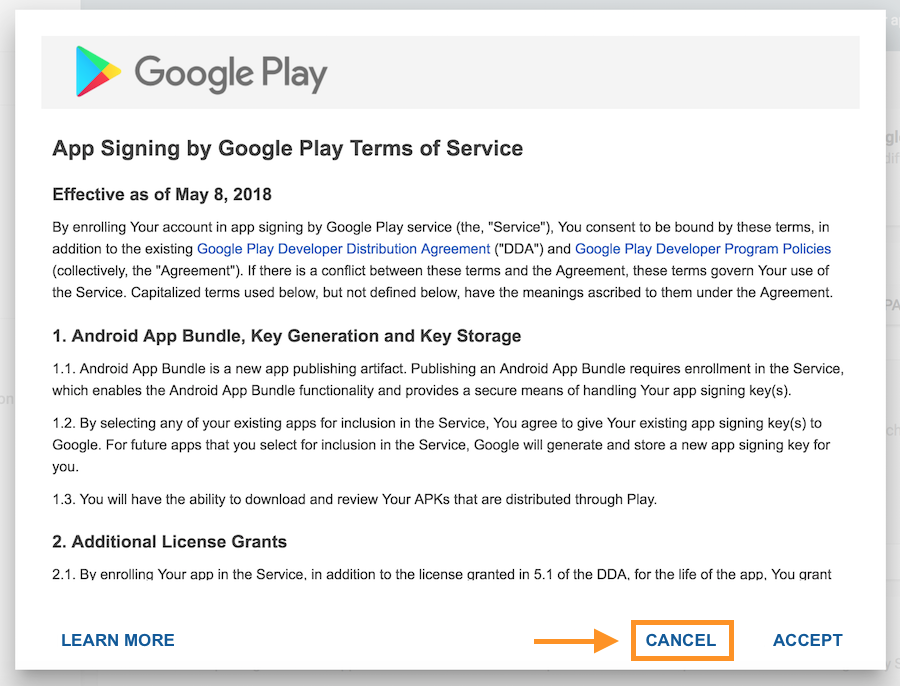Click the gray Google Play header banner
Image resolution: width=900 pixels, height=686 pixels.
point(600,72)
